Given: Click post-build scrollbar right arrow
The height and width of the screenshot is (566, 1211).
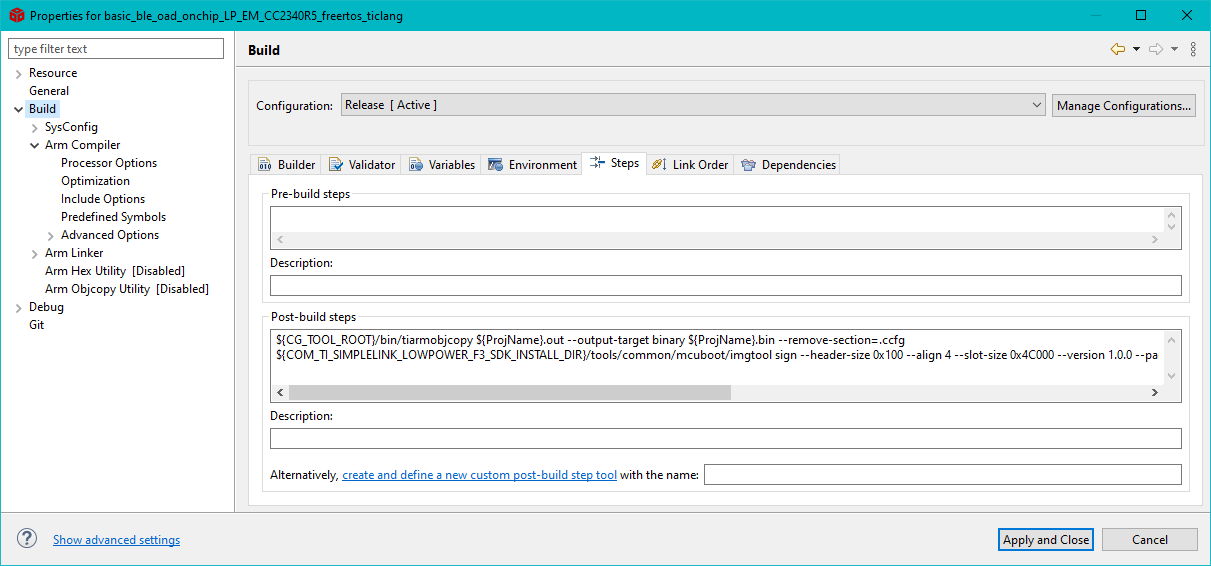Looking at the screenshot, I should [1154, 393].
